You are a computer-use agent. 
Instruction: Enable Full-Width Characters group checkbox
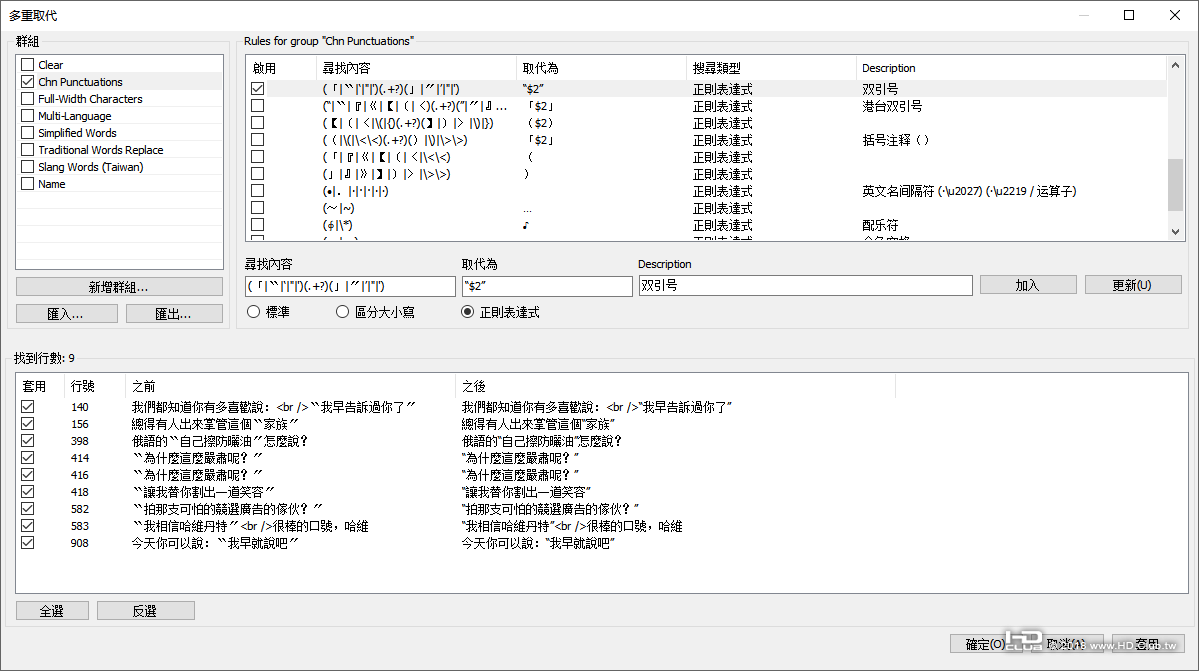point(28,99)
